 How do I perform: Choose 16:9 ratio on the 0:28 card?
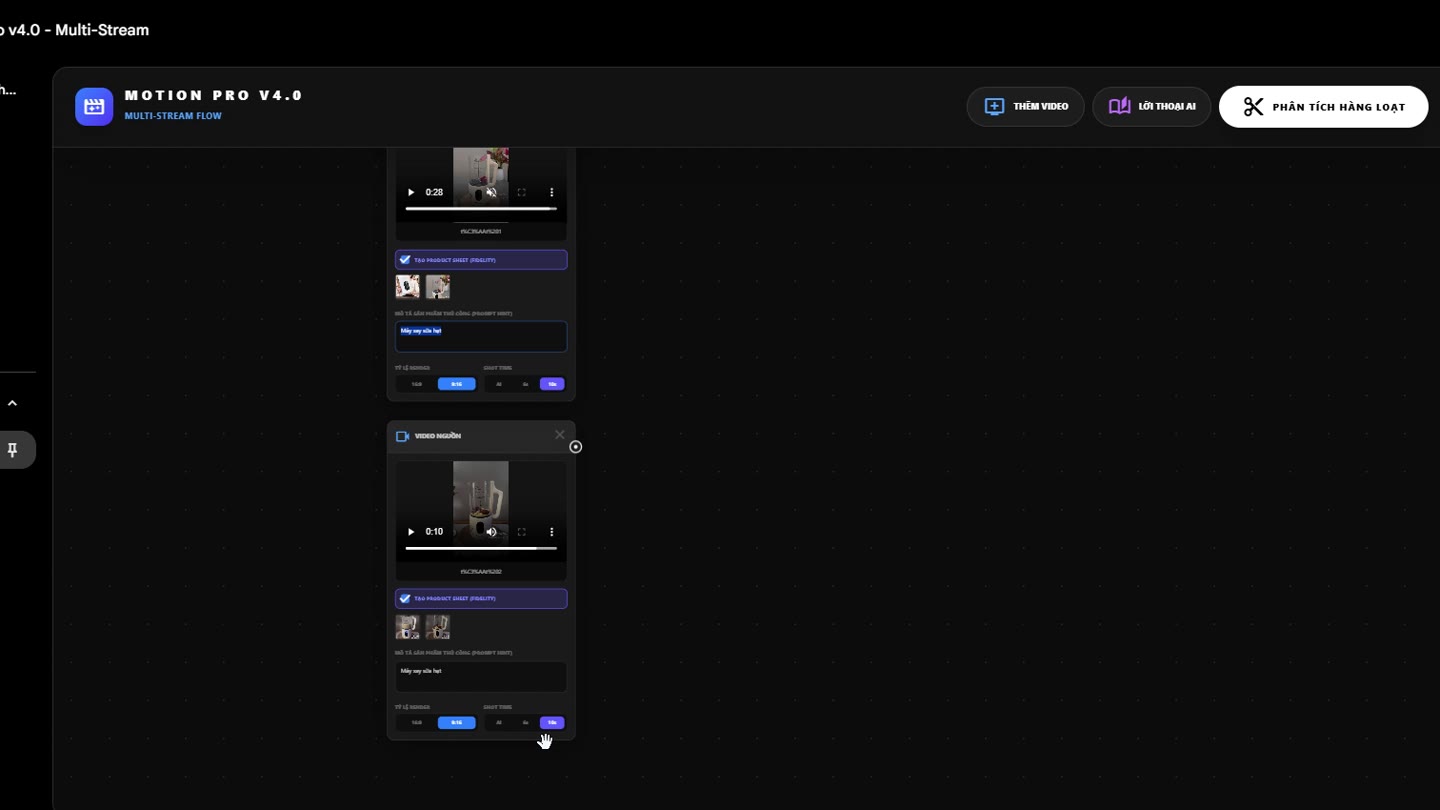[416, 384]
